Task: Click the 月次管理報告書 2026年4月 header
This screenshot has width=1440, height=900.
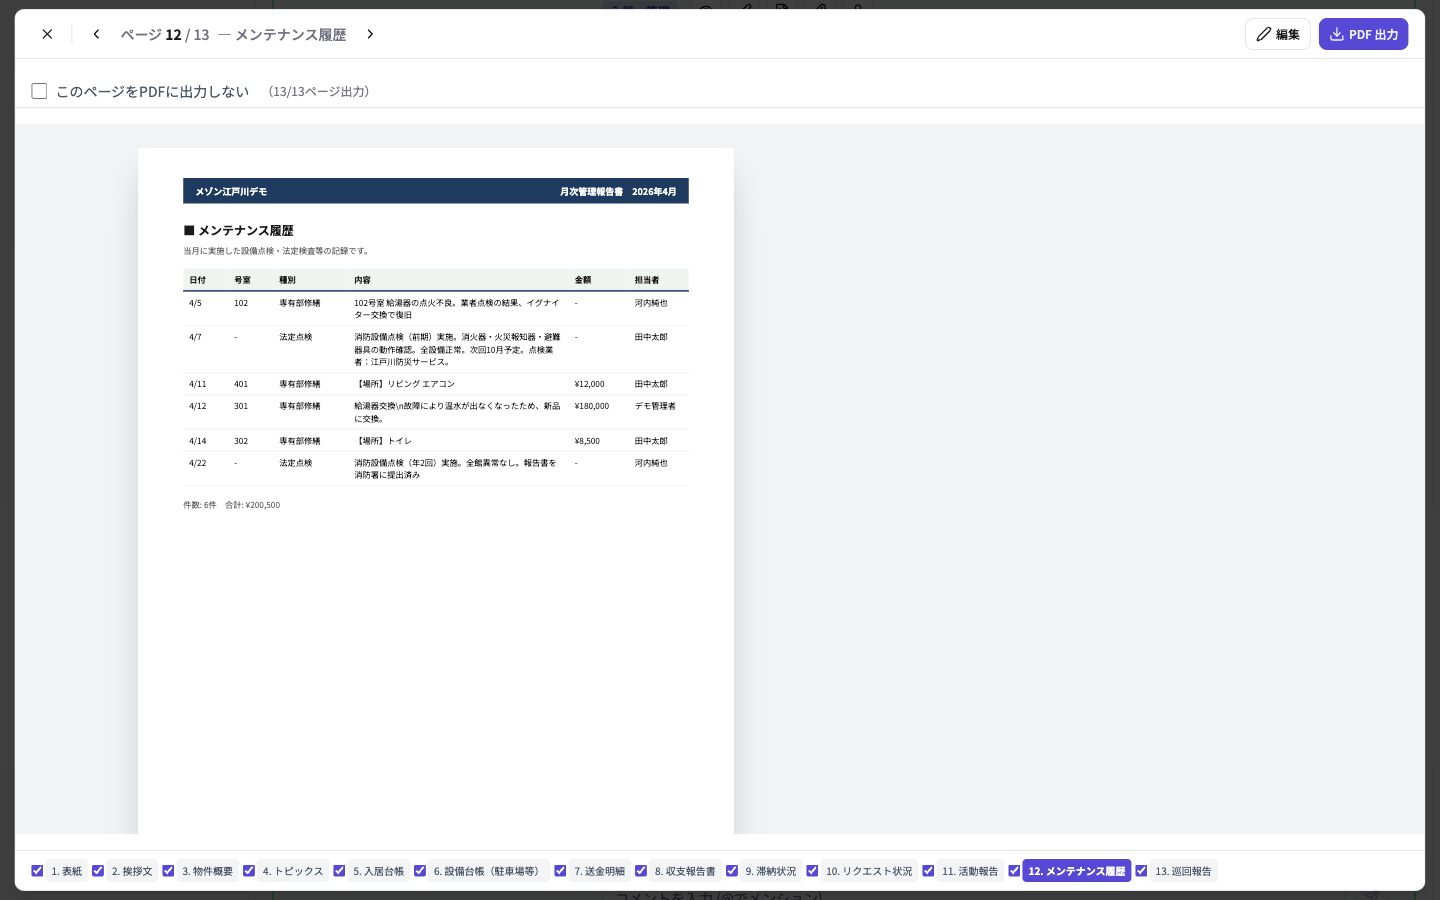Action: (618, 191)
